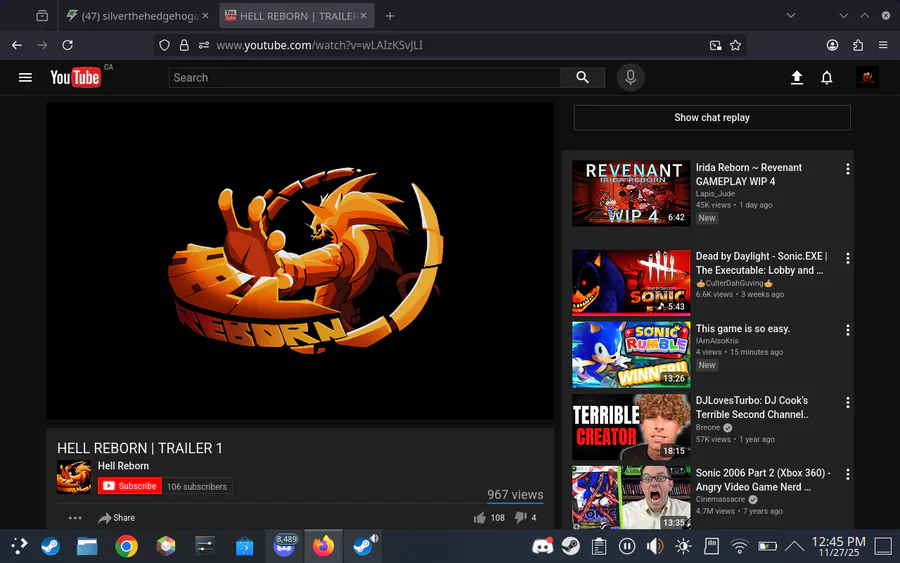
Task: Click into the YouTube Search field
Action: coord(364,77)
